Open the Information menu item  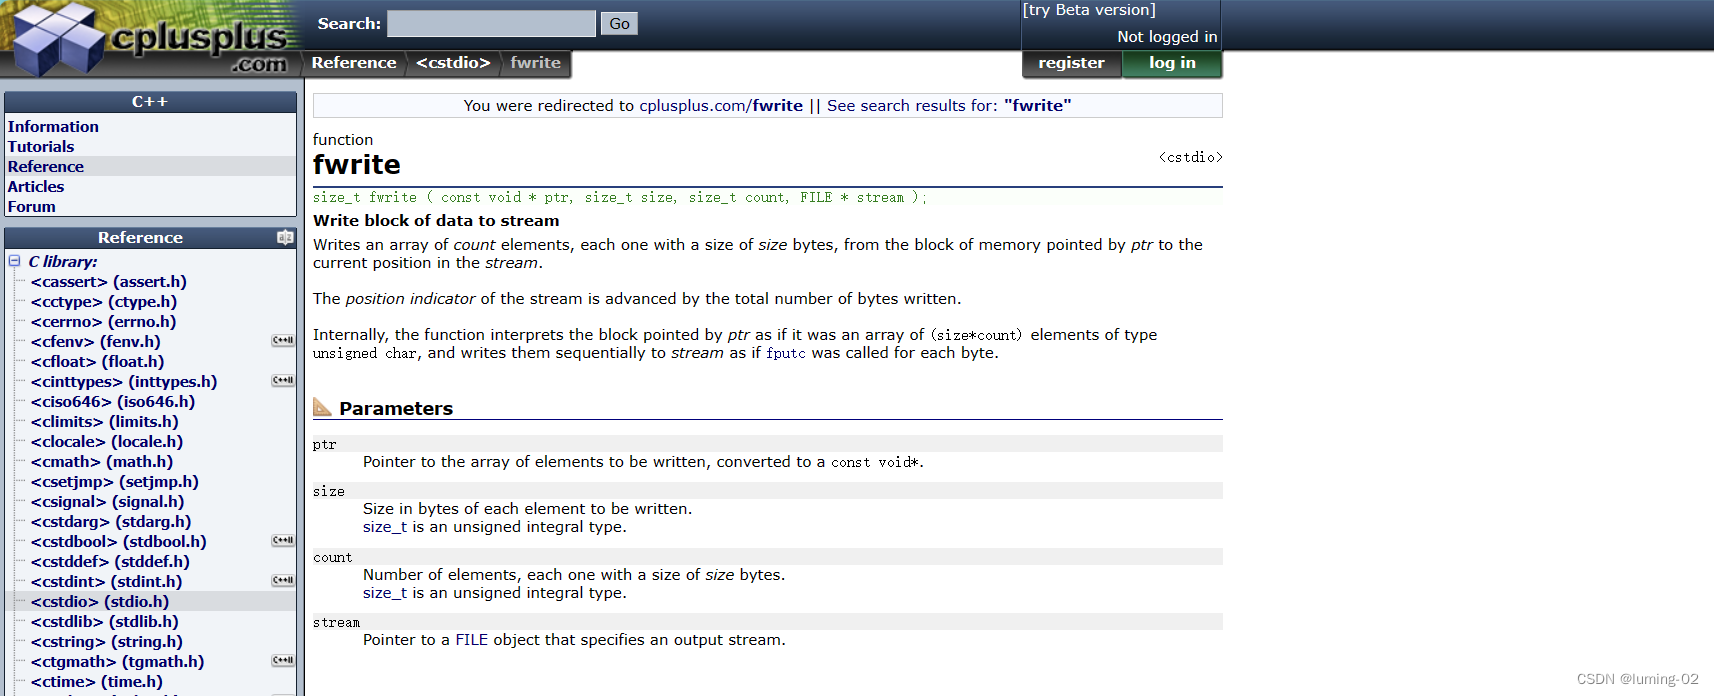(x=53, y=127)
